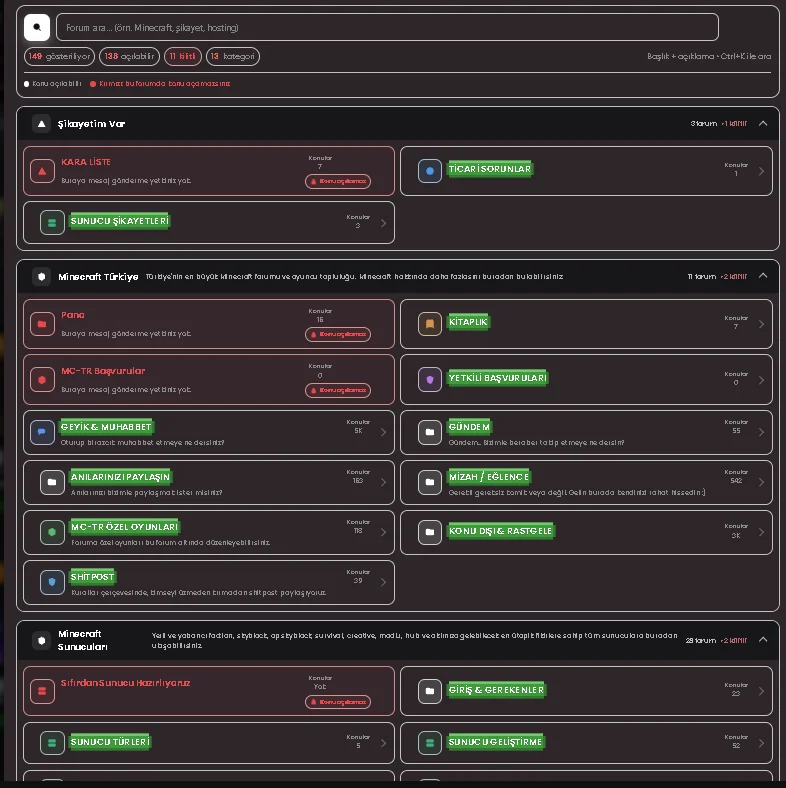786x788 pixels.
Task: Click the Sıfırdan Sunucu Hazırlıyoruz icon
Action: pyautogui.click(x=42, y=692)
